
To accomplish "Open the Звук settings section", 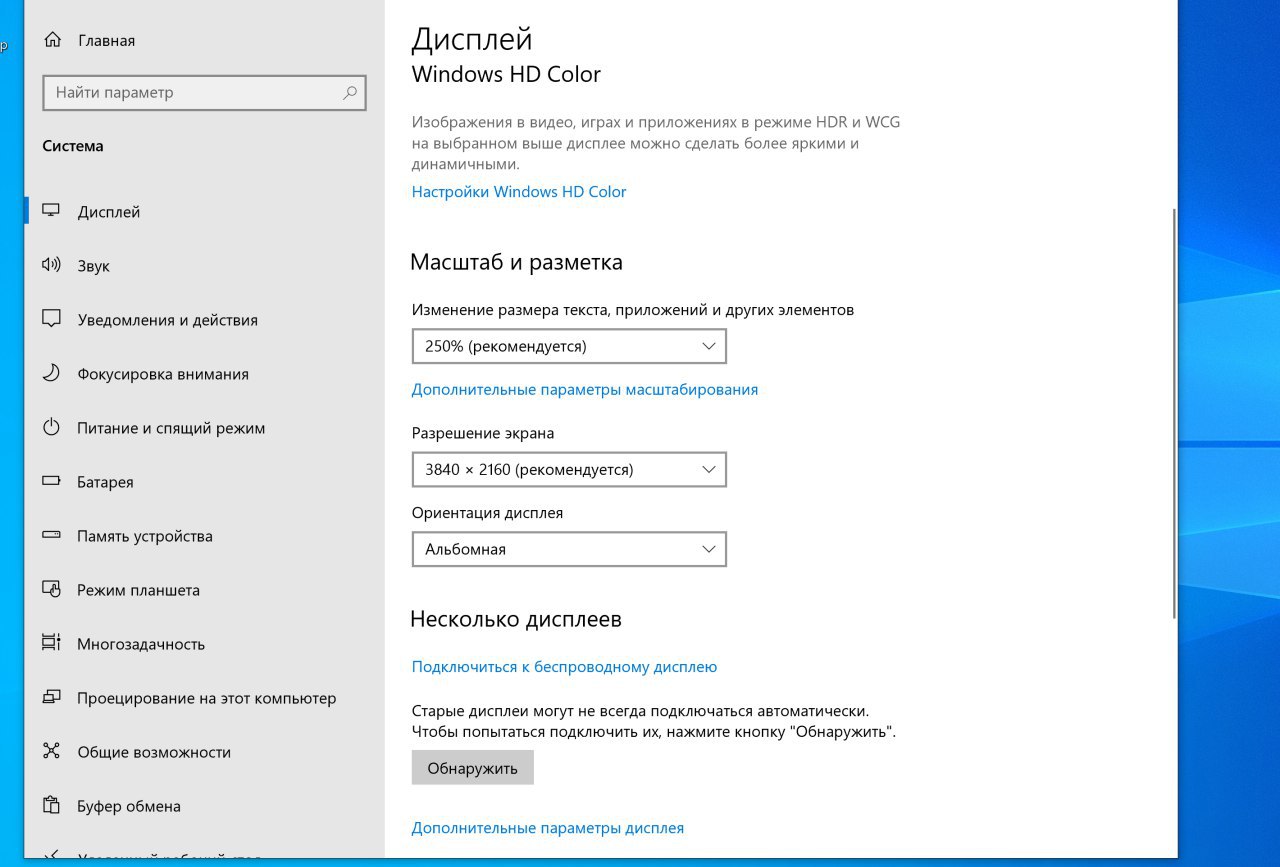I will [204, 265].
